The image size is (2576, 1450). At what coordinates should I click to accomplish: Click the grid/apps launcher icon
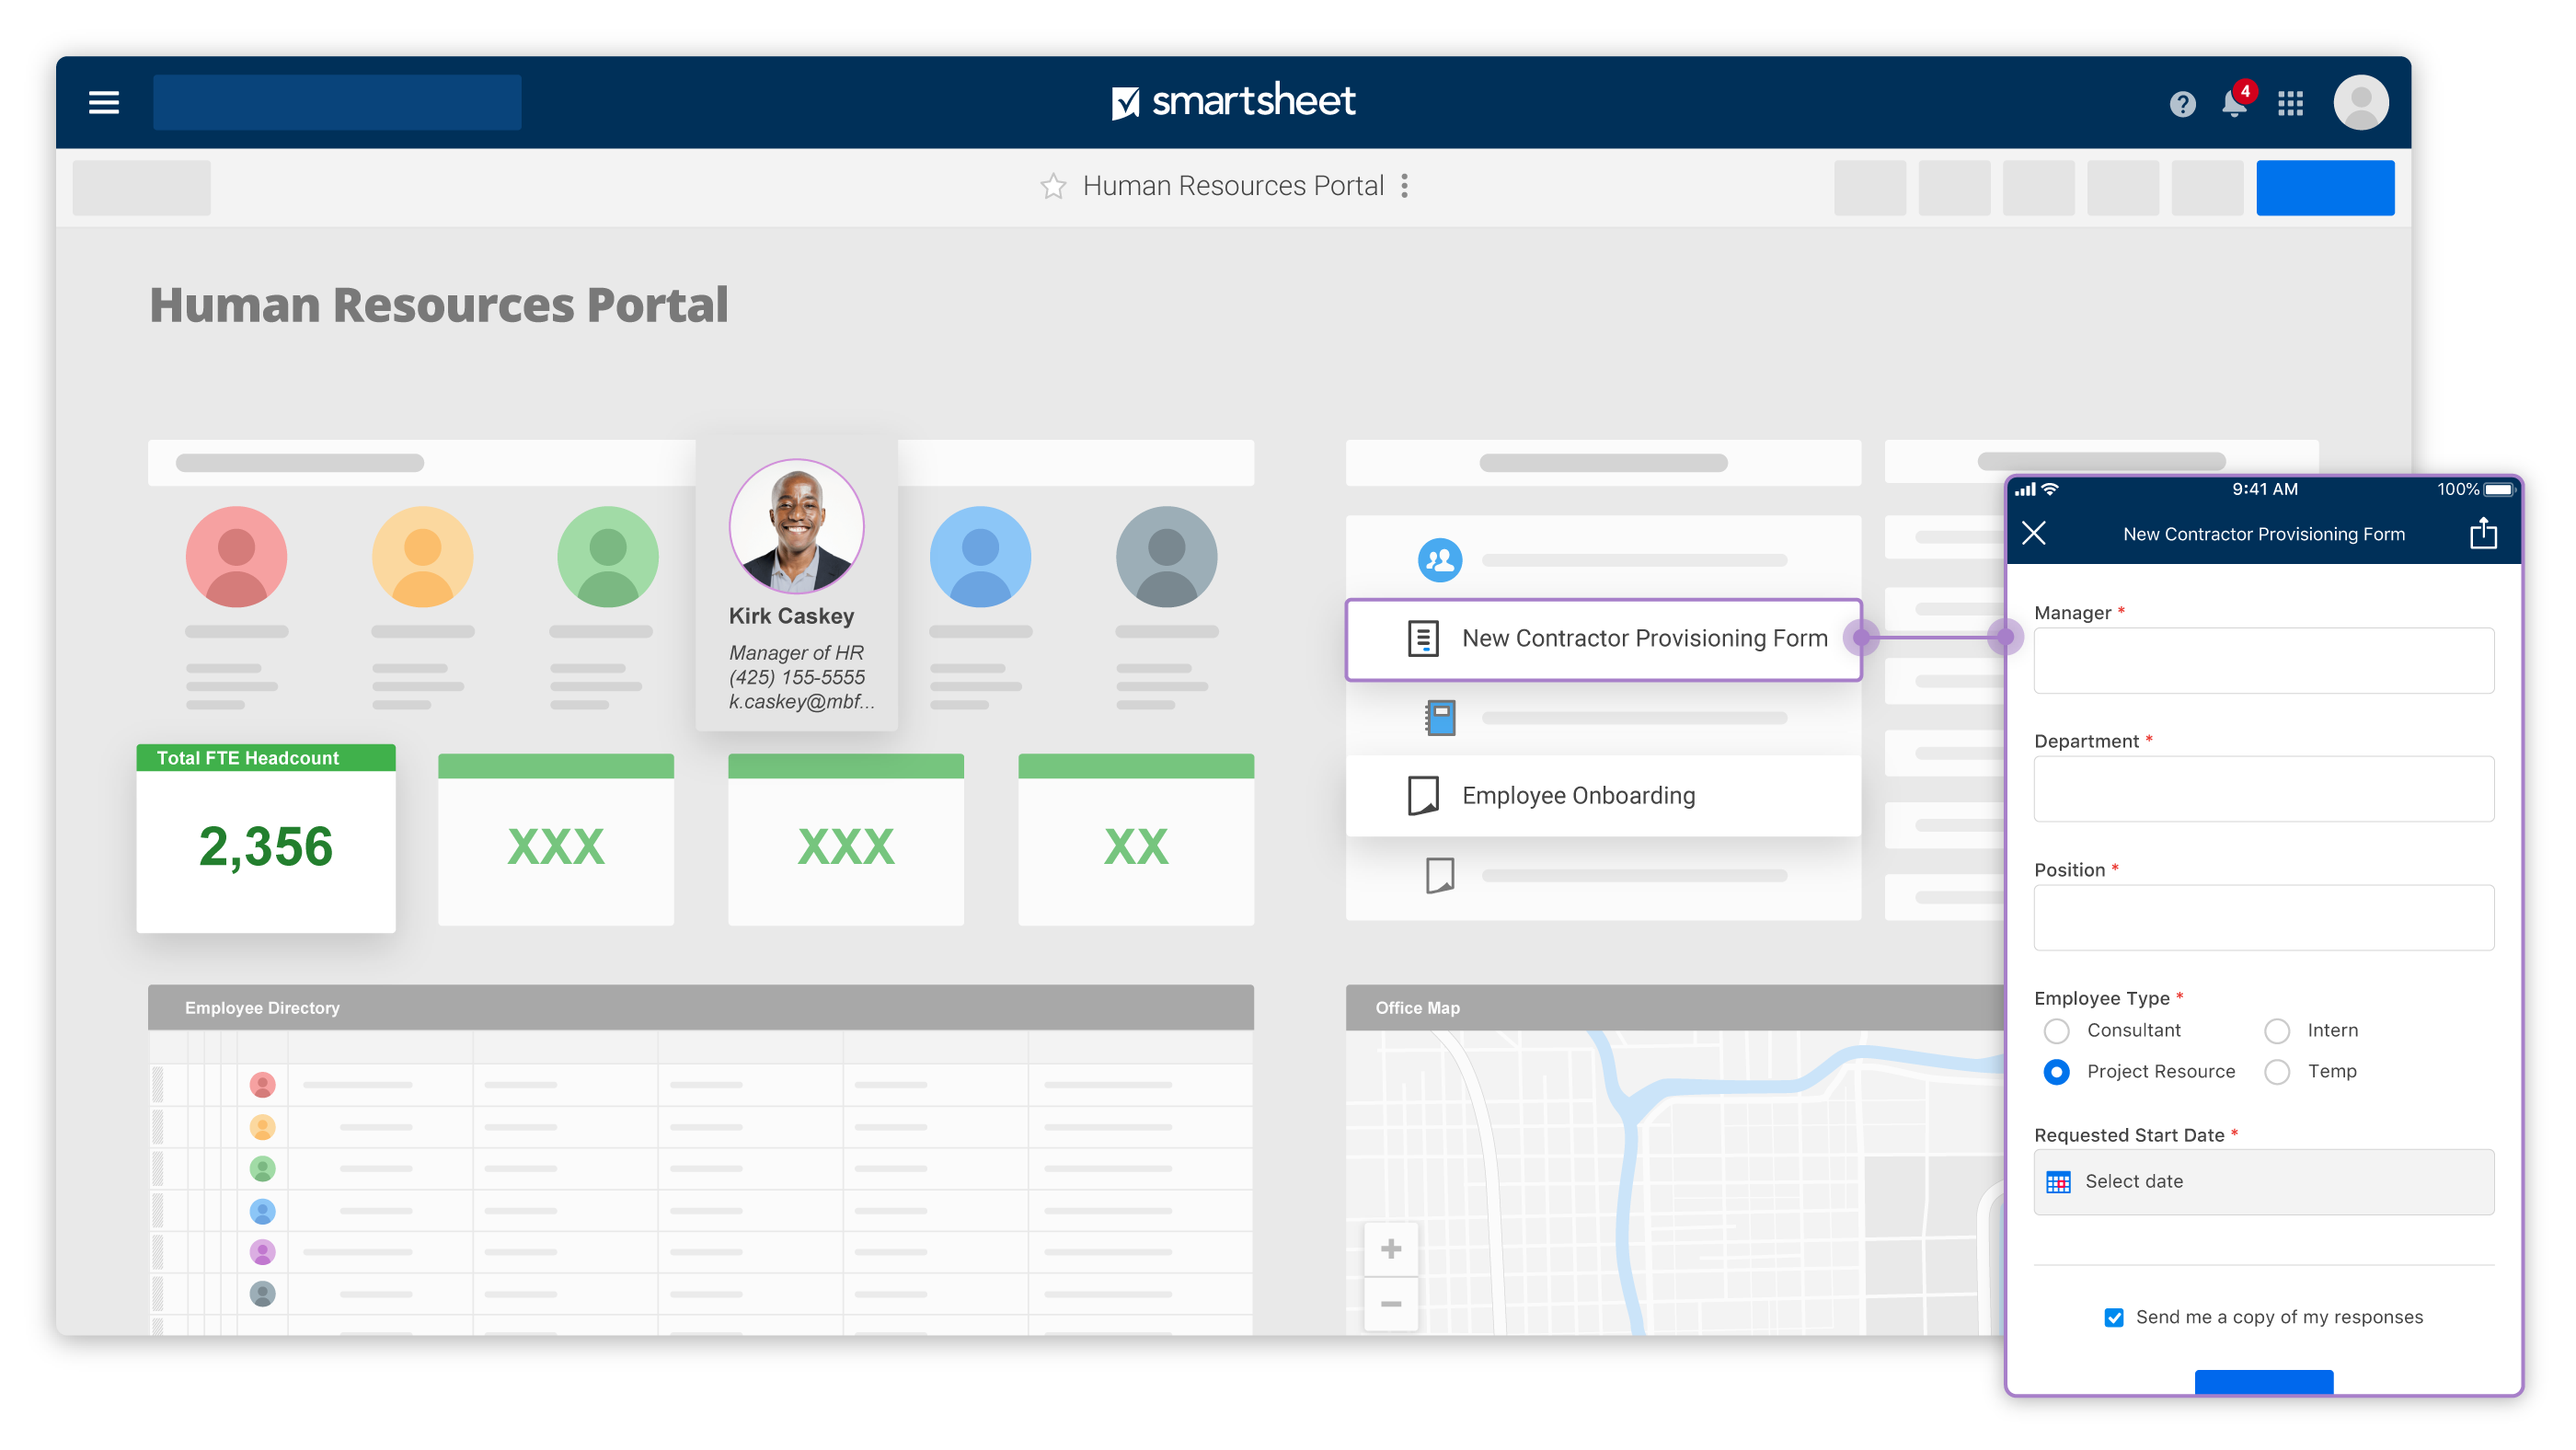[2293, 101]
